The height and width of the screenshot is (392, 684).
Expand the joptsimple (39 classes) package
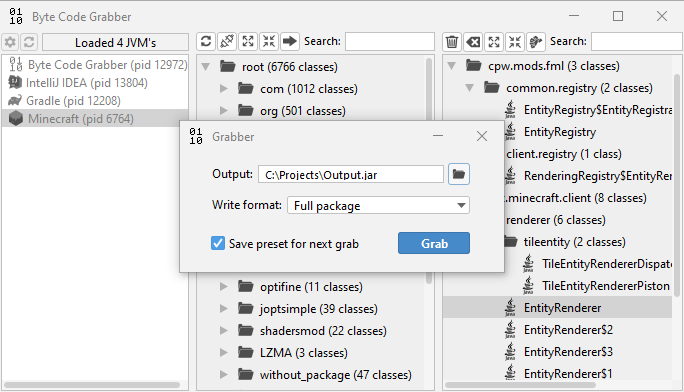coord(224,308)
